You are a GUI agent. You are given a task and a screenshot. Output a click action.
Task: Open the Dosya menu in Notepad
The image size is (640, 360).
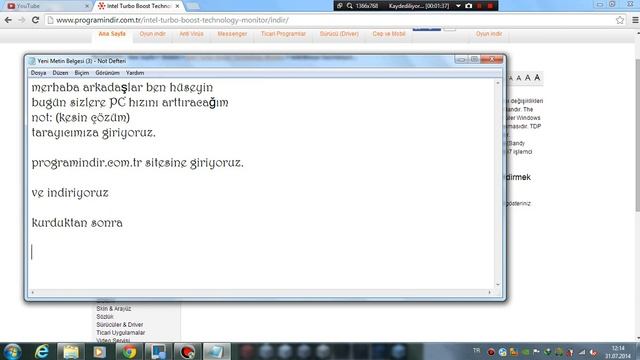point(38,73)
